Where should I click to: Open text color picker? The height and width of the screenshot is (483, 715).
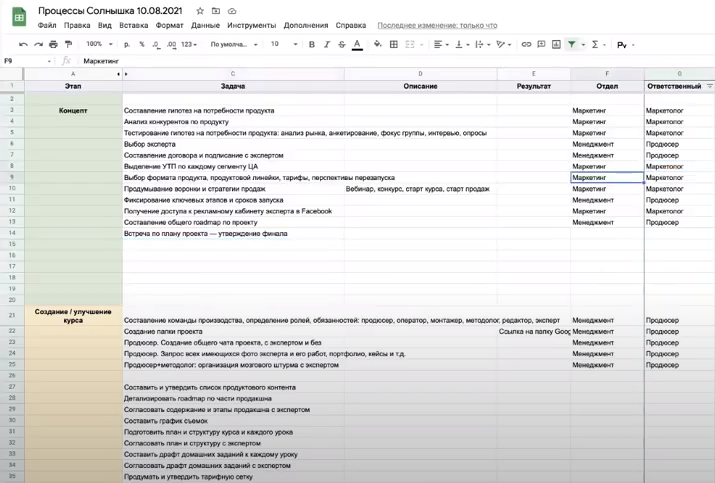[357, 45]
